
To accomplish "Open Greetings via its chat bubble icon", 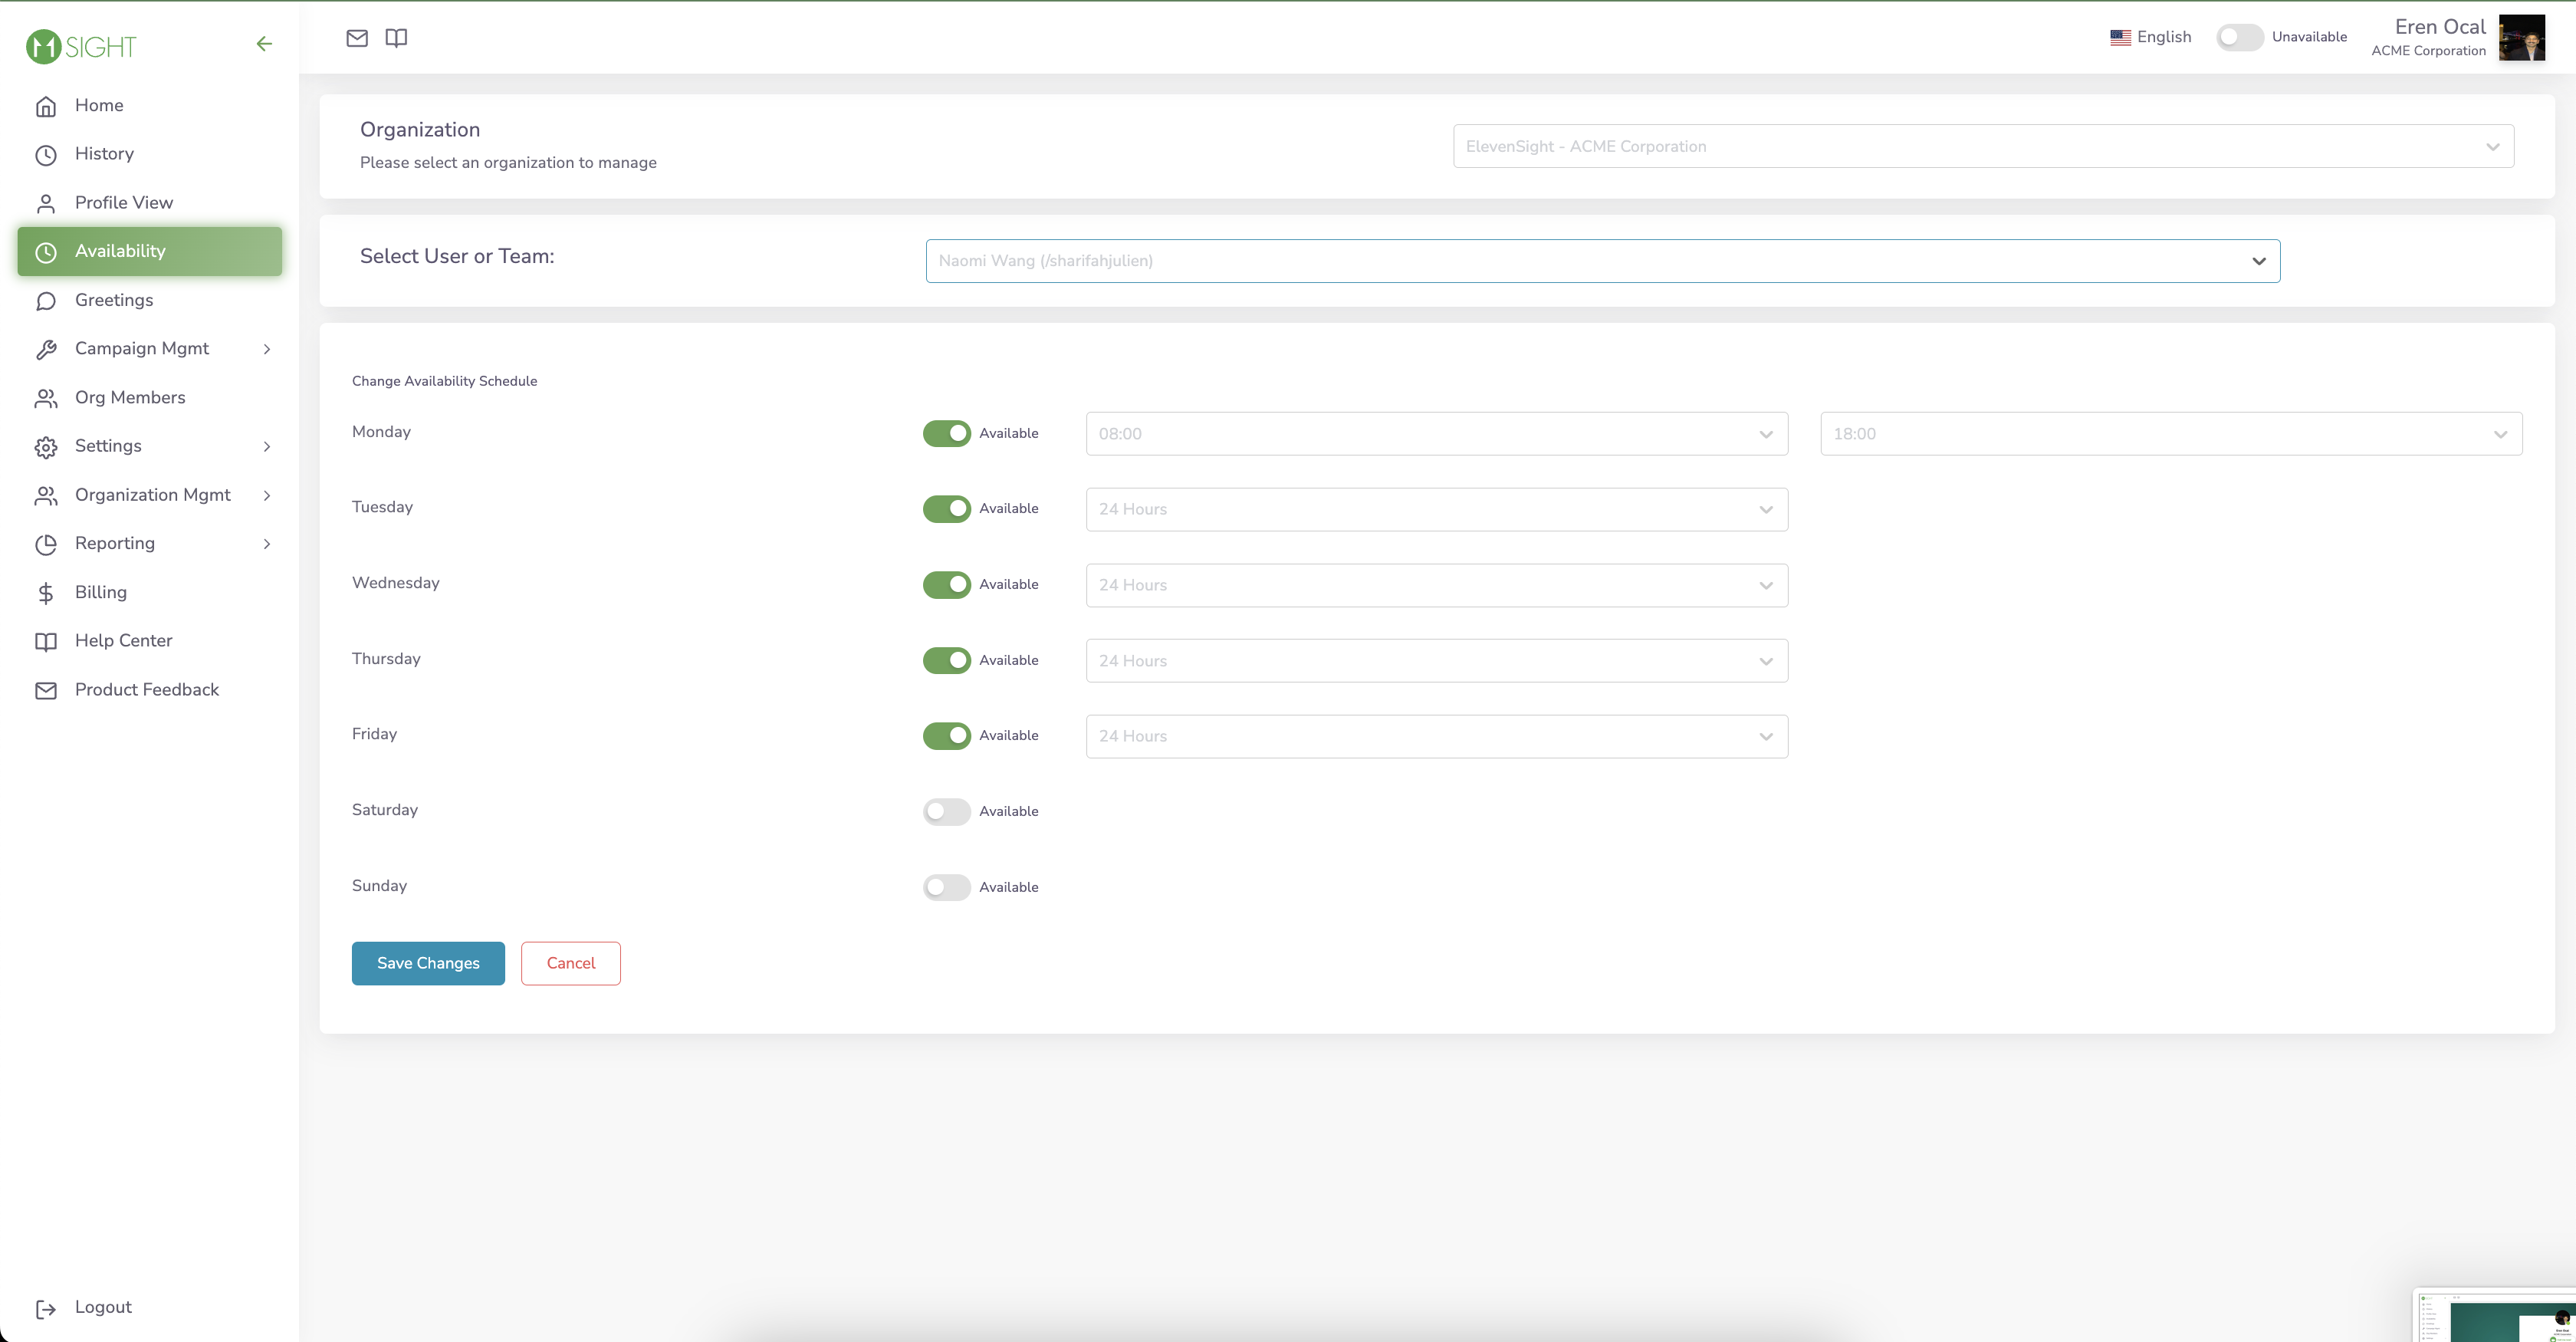I will pyautogui.click(x=46, y=300).
